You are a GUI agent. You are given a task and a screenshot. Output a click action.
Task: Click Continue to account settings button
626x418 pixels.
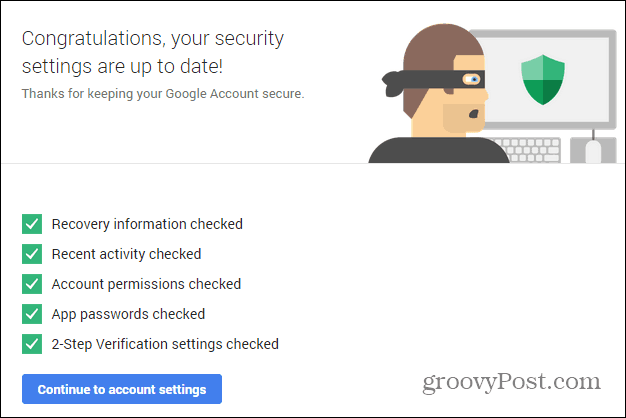(x=122, y=389)
